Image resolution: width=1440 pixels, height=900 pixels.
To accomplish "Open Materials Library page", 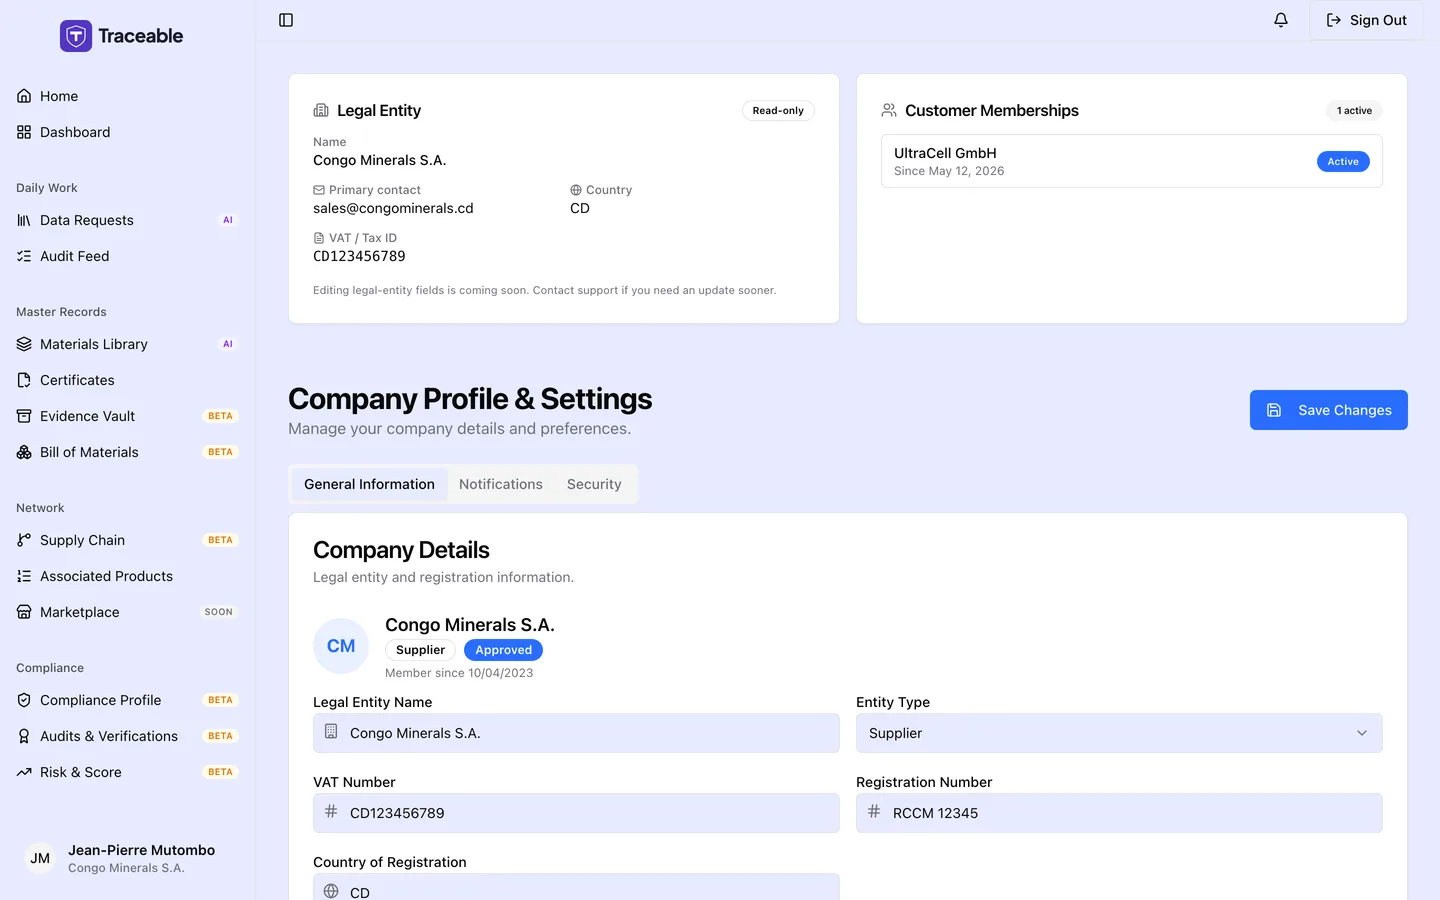I will [x=127, y=344].
